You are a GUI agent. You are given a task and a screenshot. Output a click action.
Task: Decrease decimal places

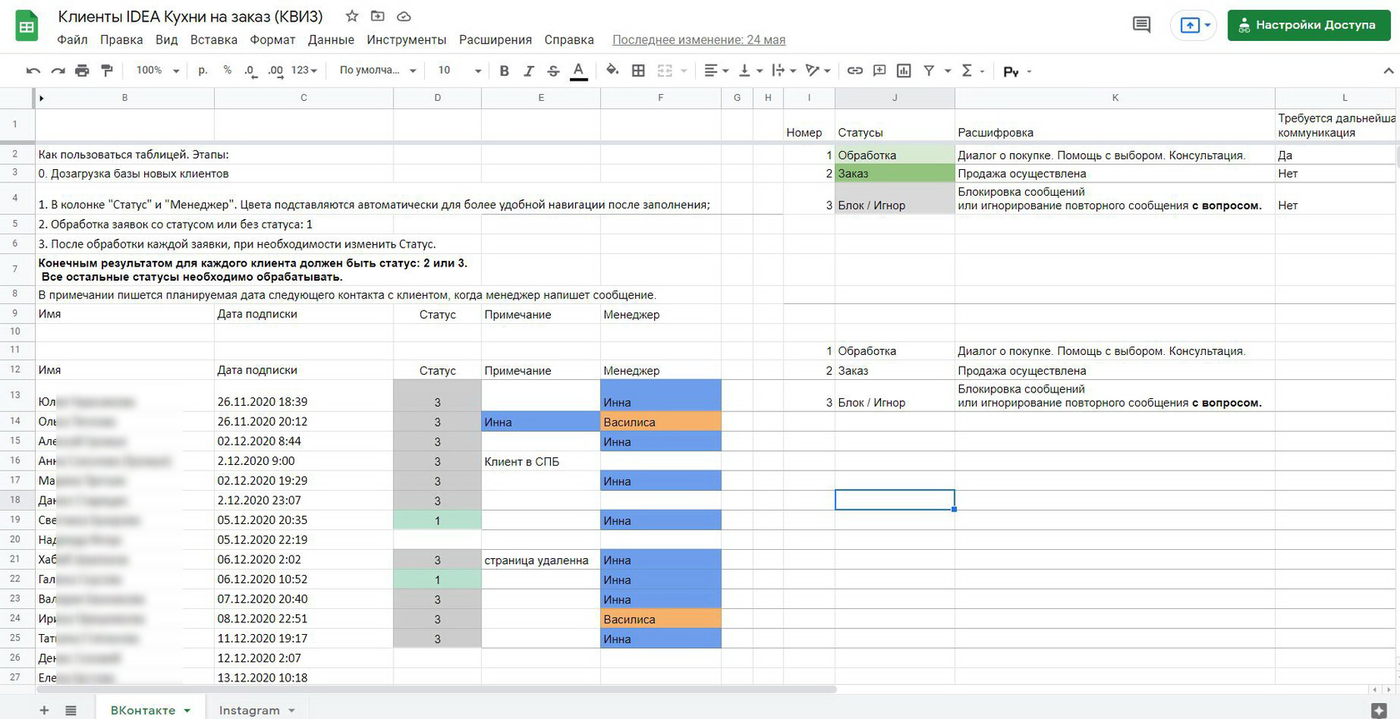(250, 71)
